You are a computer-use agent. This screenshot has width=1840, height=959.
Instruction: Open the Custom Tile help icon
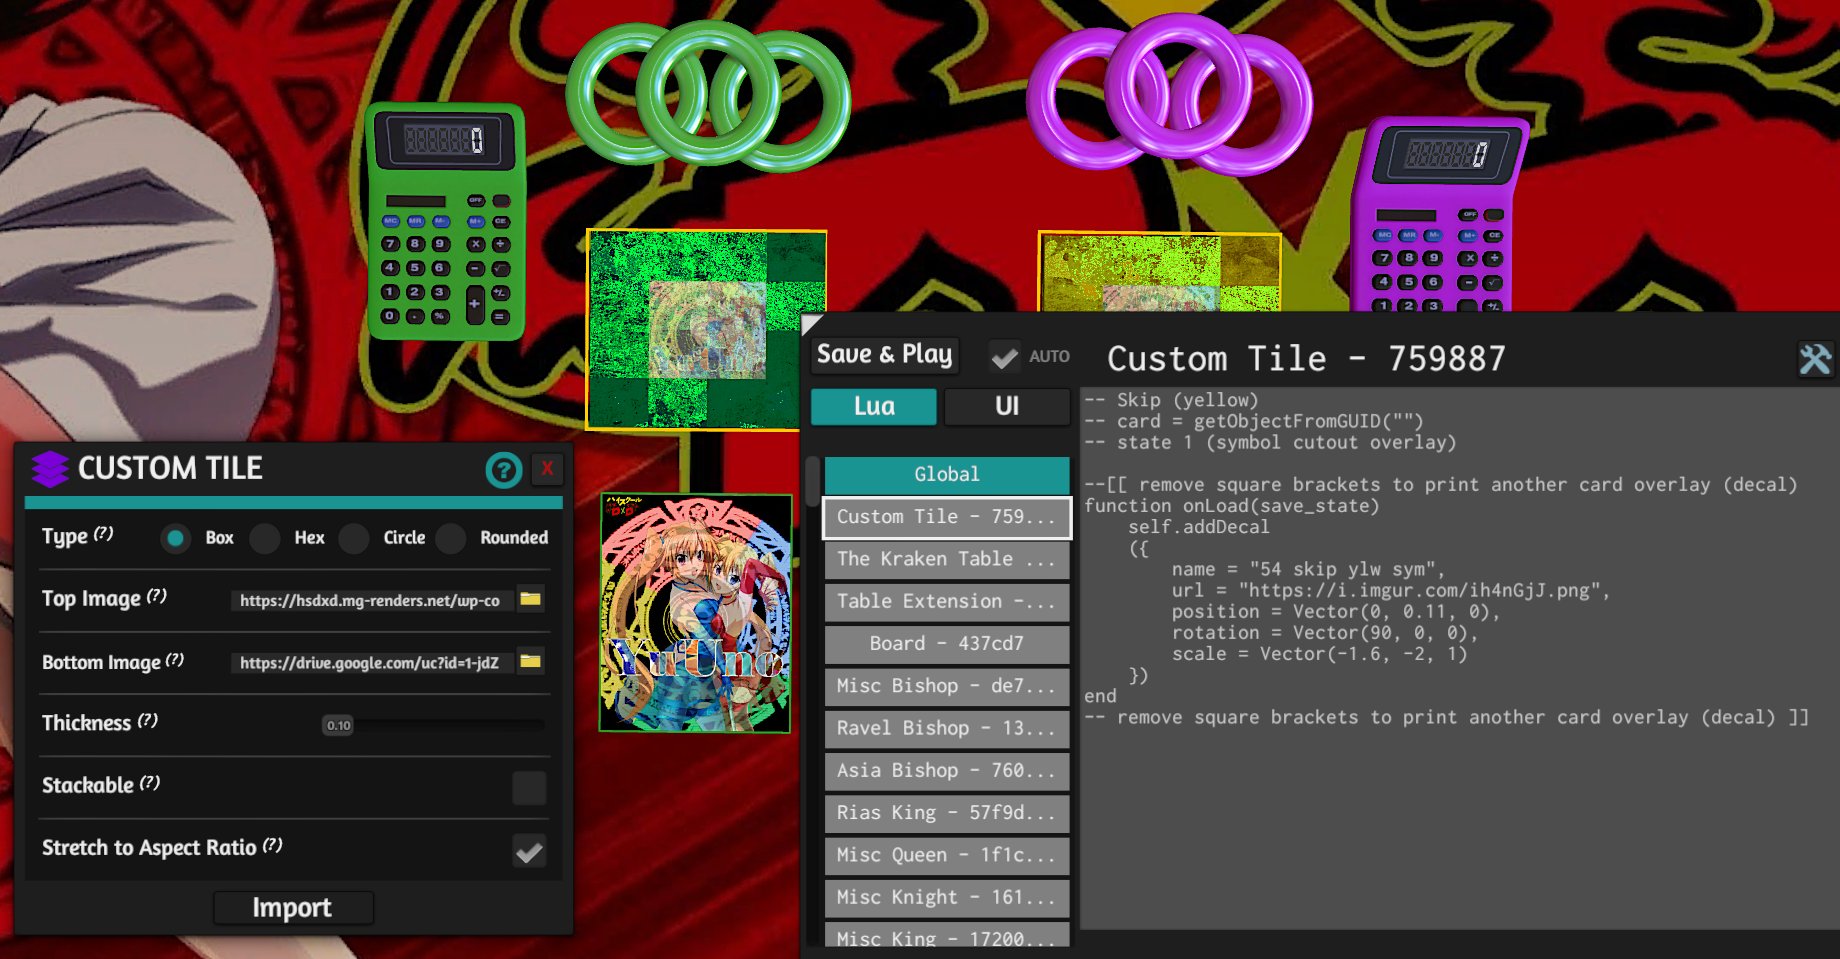pyautogui.click(x=504, y=469)
